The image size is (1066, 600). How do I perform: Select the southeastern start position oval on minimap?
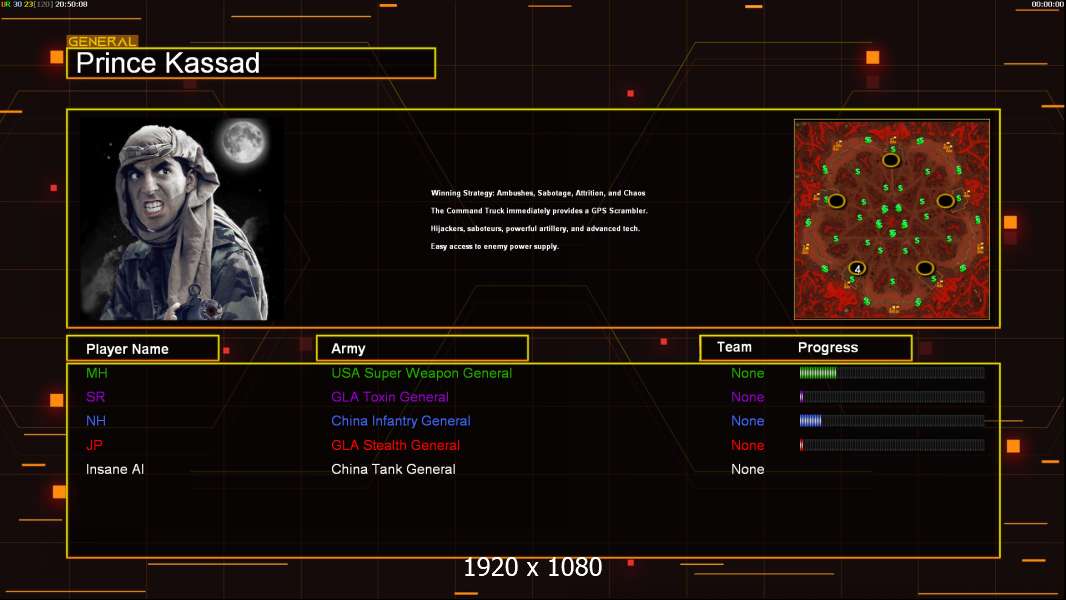(925, 268)
